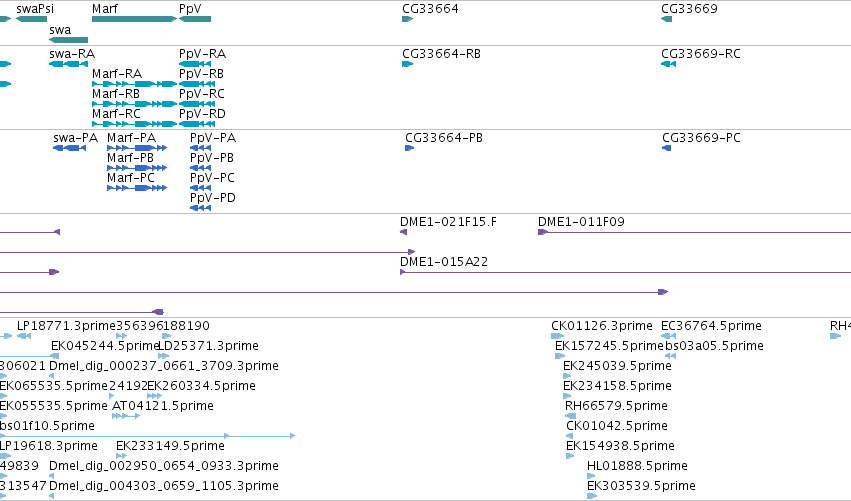Open protein Marf-PB
This screenshot has width=851, height=501.
(x=130, y=158)
